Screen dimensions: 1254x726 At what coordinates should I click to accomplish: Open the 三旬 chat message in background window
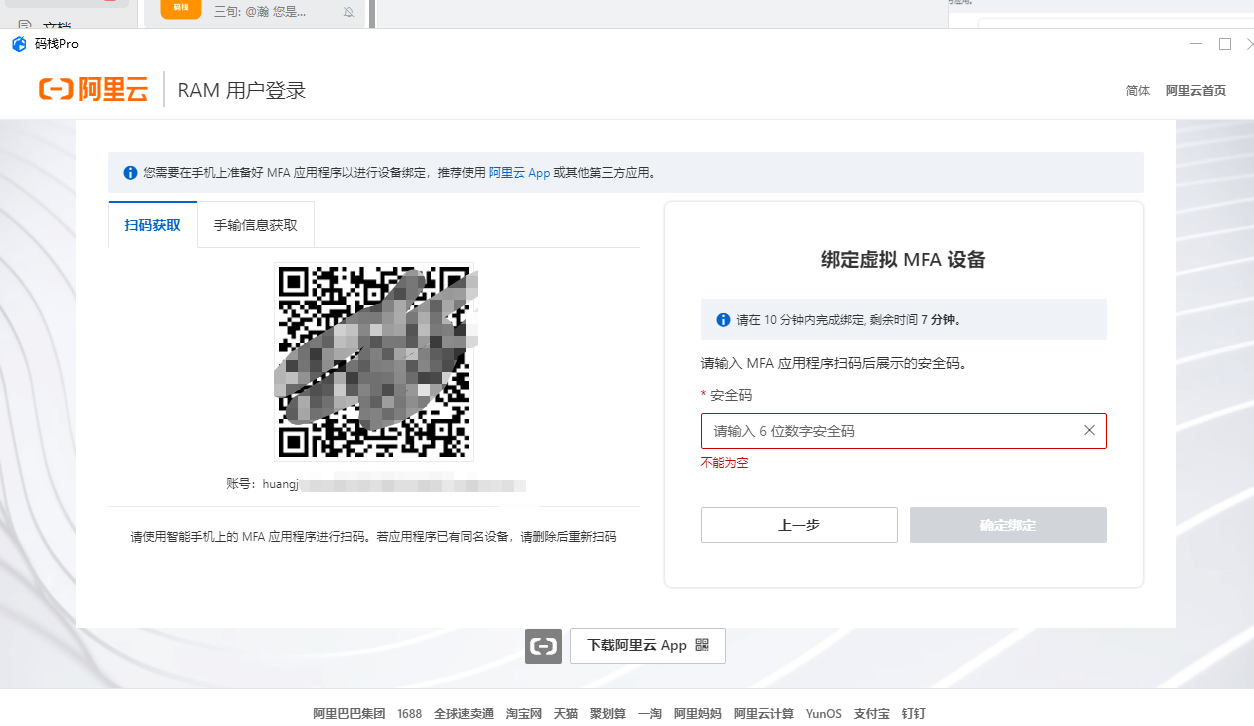tap(260, 12)
